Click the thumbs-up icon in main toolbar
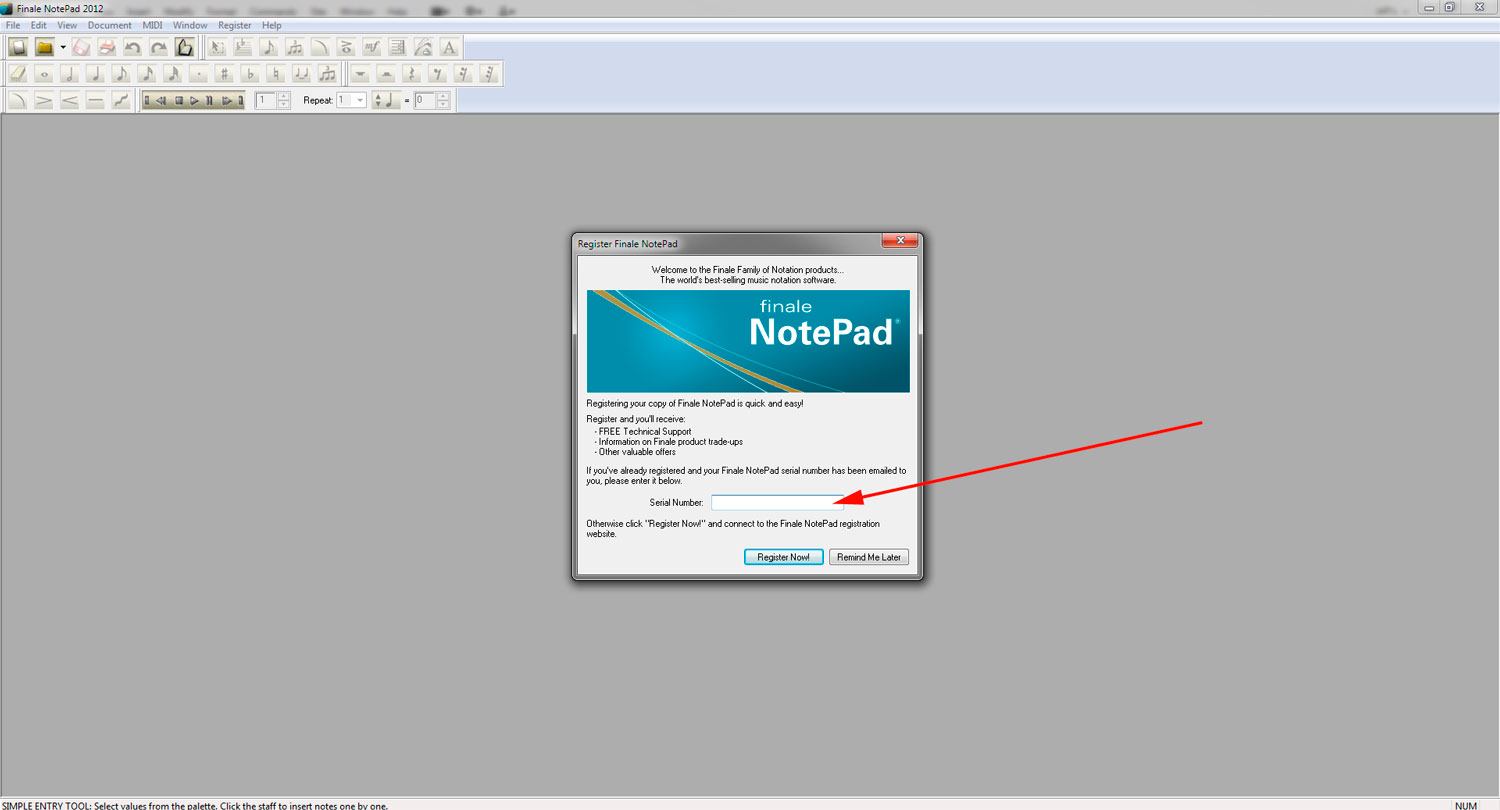This screenshot has height=810, width=1500. tap(185, 47)
